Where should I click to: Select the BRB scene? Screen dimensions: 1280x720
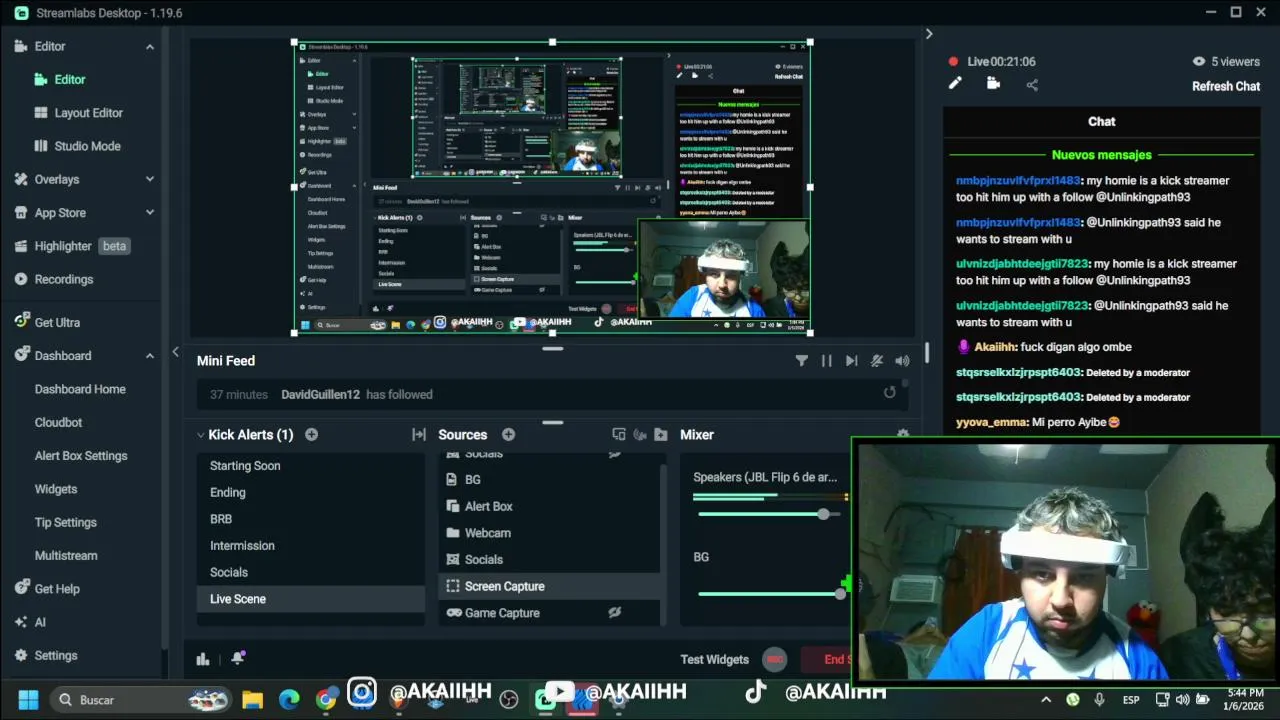pyautogui.click(x=311, y=519)
